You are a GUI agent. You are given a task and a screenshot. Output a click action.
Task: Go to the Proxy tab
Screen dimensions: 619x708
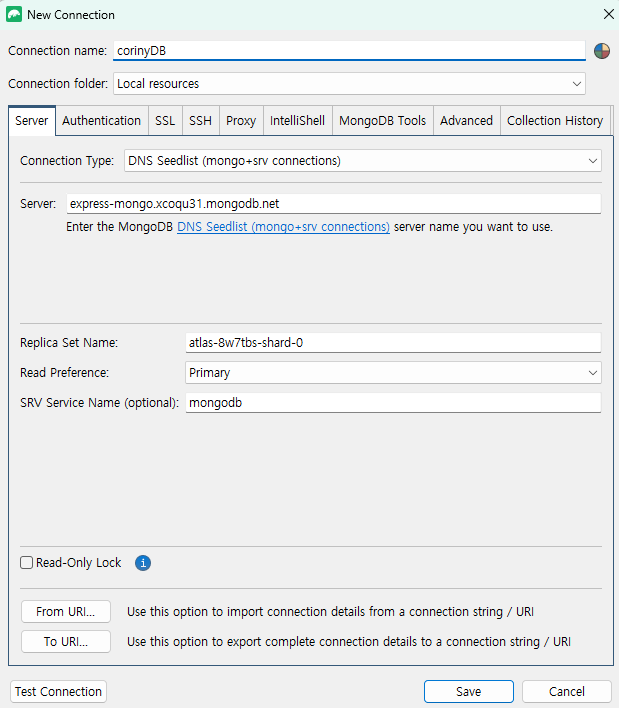click(x=241, y=121)
